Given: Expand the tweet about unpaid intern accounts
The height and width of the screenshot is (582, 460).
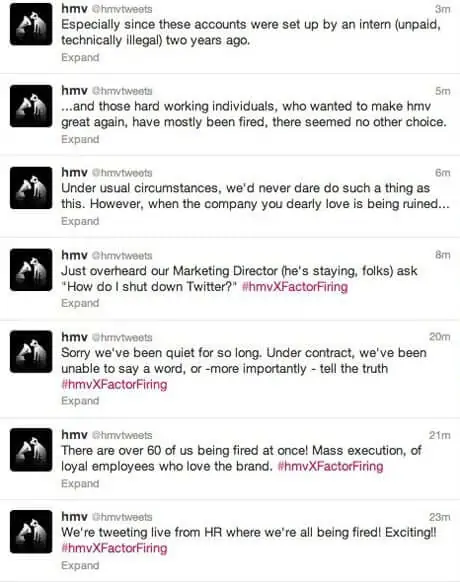Looking at the screenshot, I should (x=80, y=58).
